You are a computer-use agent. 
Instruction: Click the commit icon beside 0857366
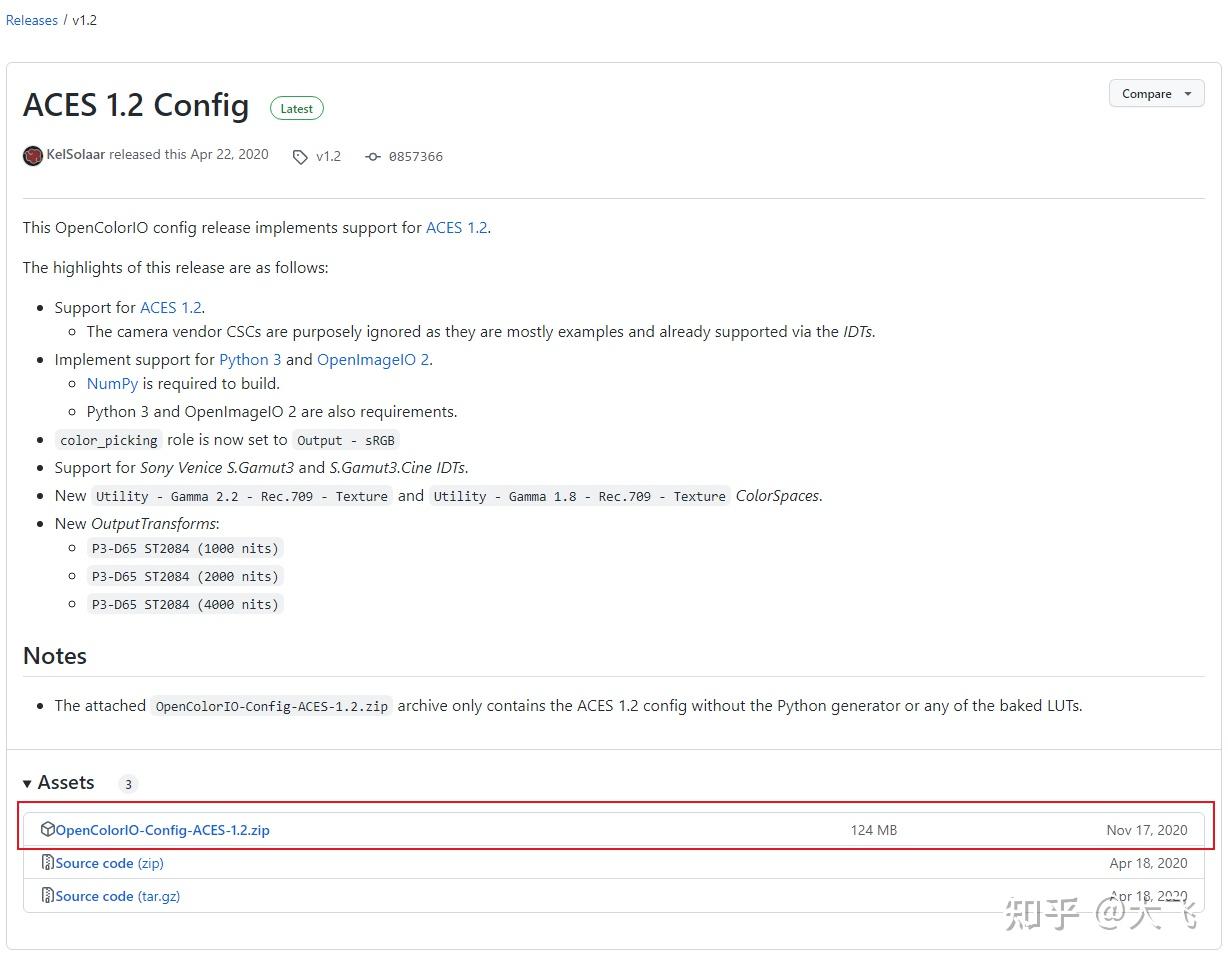click(x=373, y=157)
